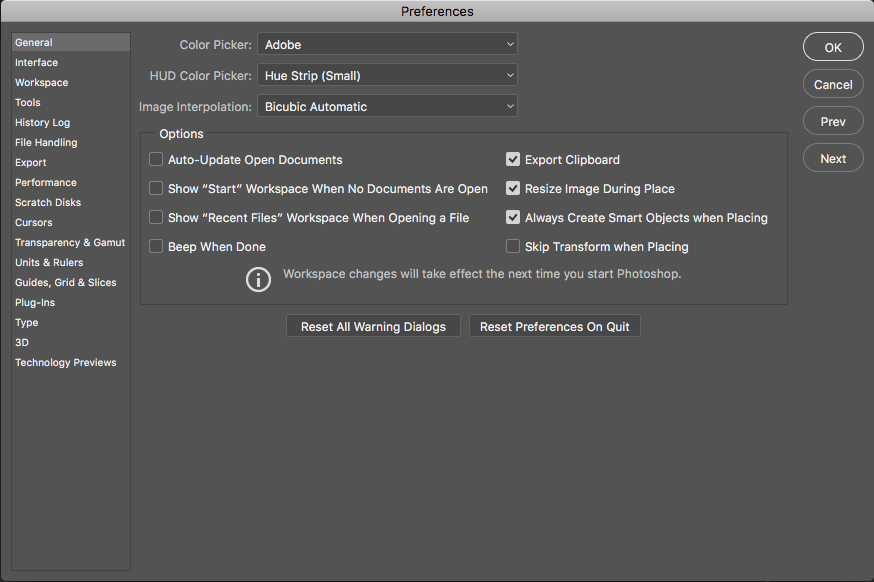Open the HUD Color Picker dropdown
874x582 pixels.
387,75
